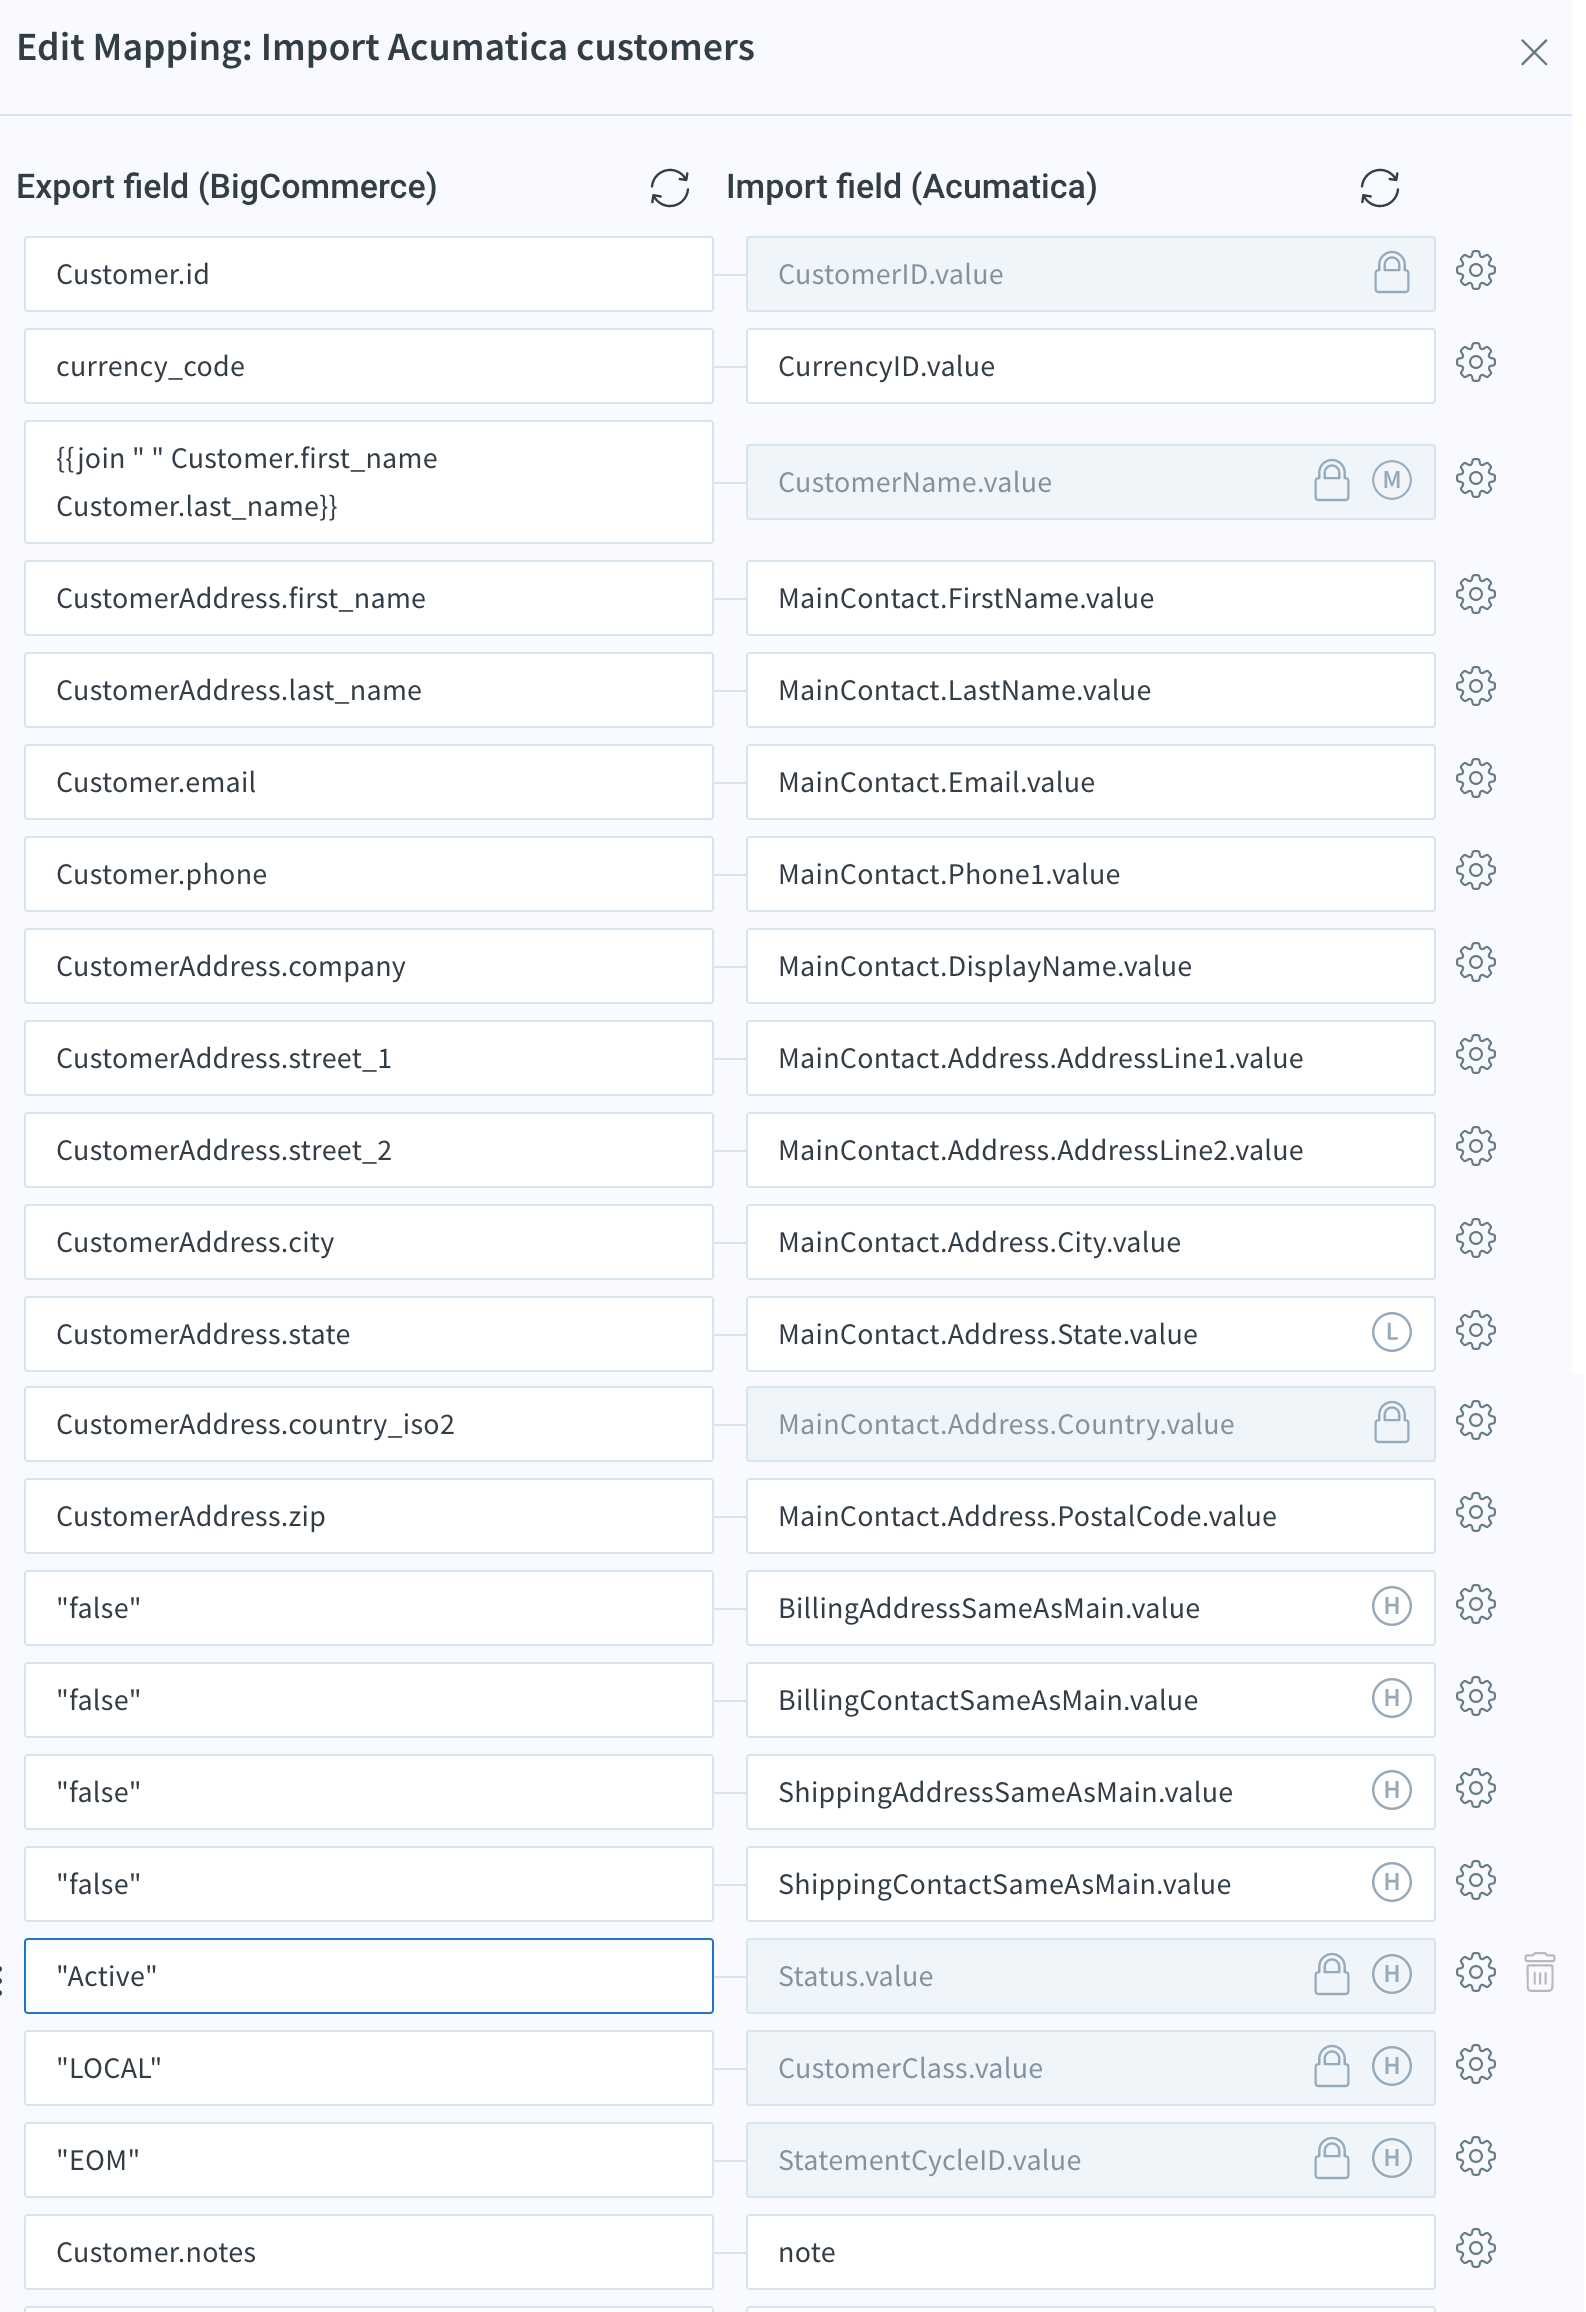Open settings for MainContact.Email.value
The width and height of the screenshot is (1586, 2312).
(1475, 779)
